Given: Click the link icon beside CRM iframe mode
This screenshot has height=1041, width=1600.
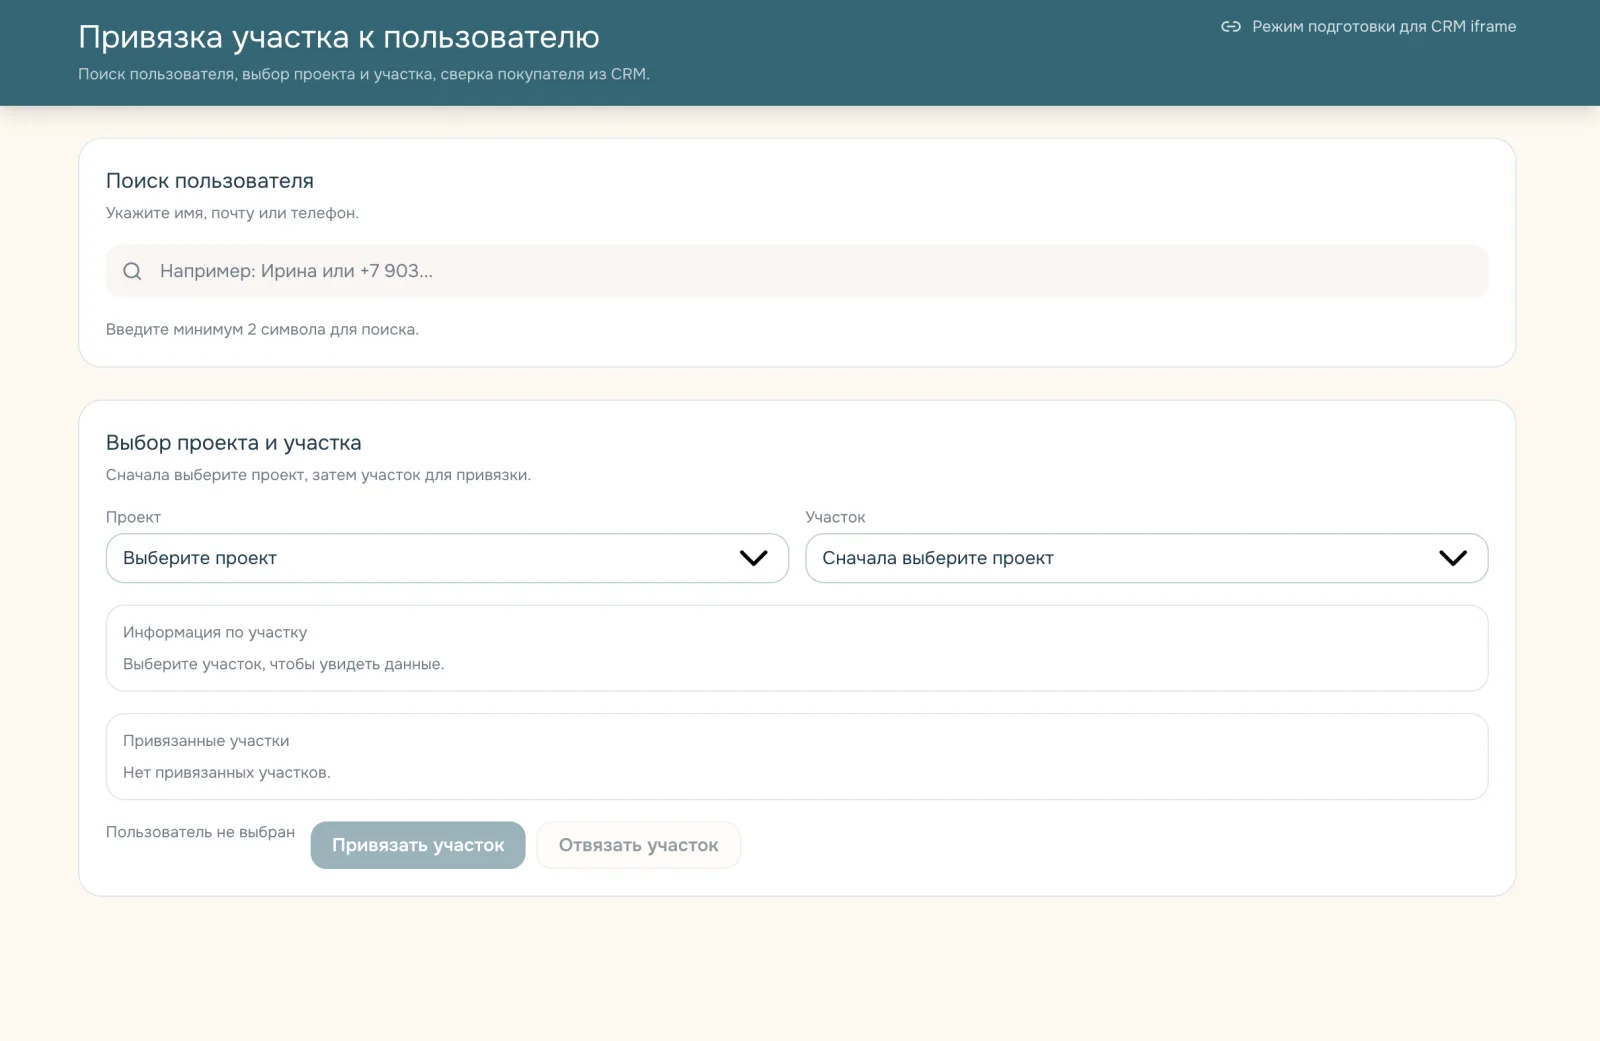Looking at the screenshot, I should pyautogui.click(x=1231, y=27).
